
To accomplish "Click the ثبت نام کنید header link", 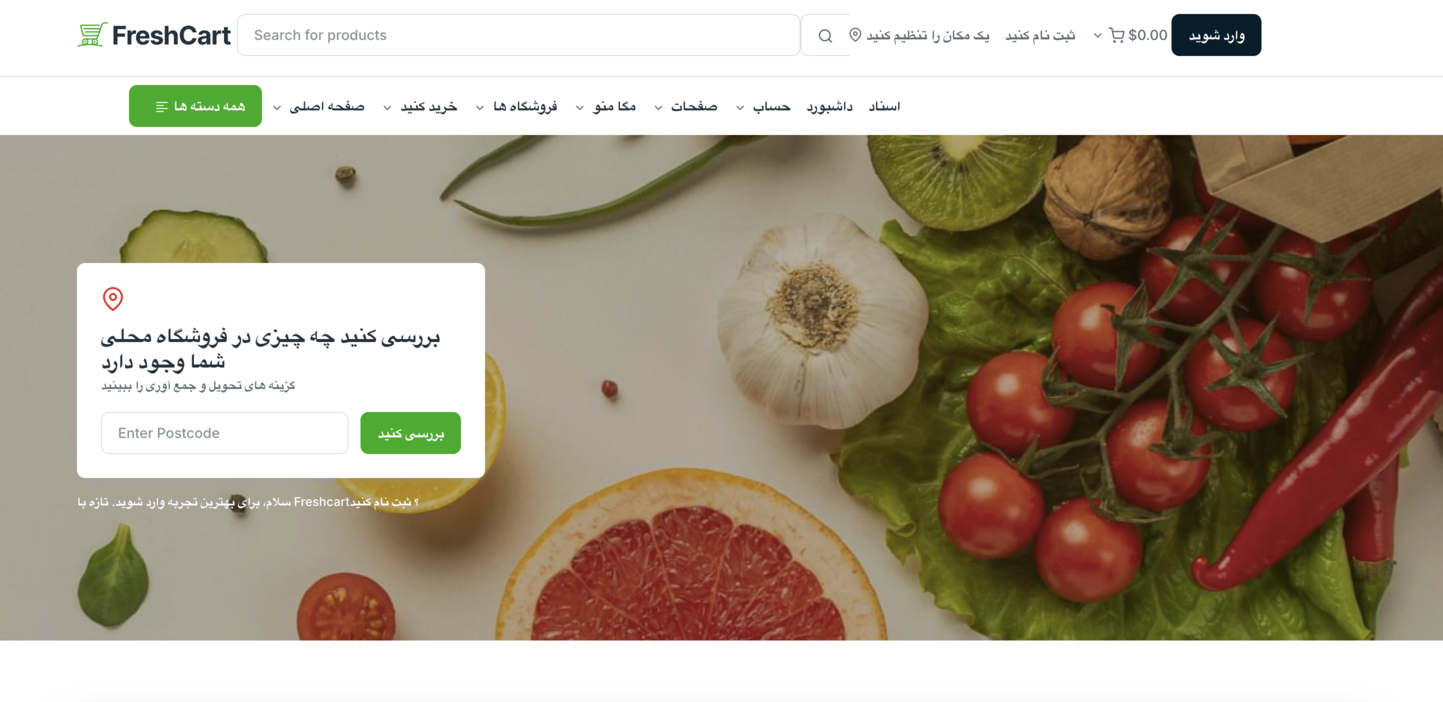I will click(x=1040, y=35).
